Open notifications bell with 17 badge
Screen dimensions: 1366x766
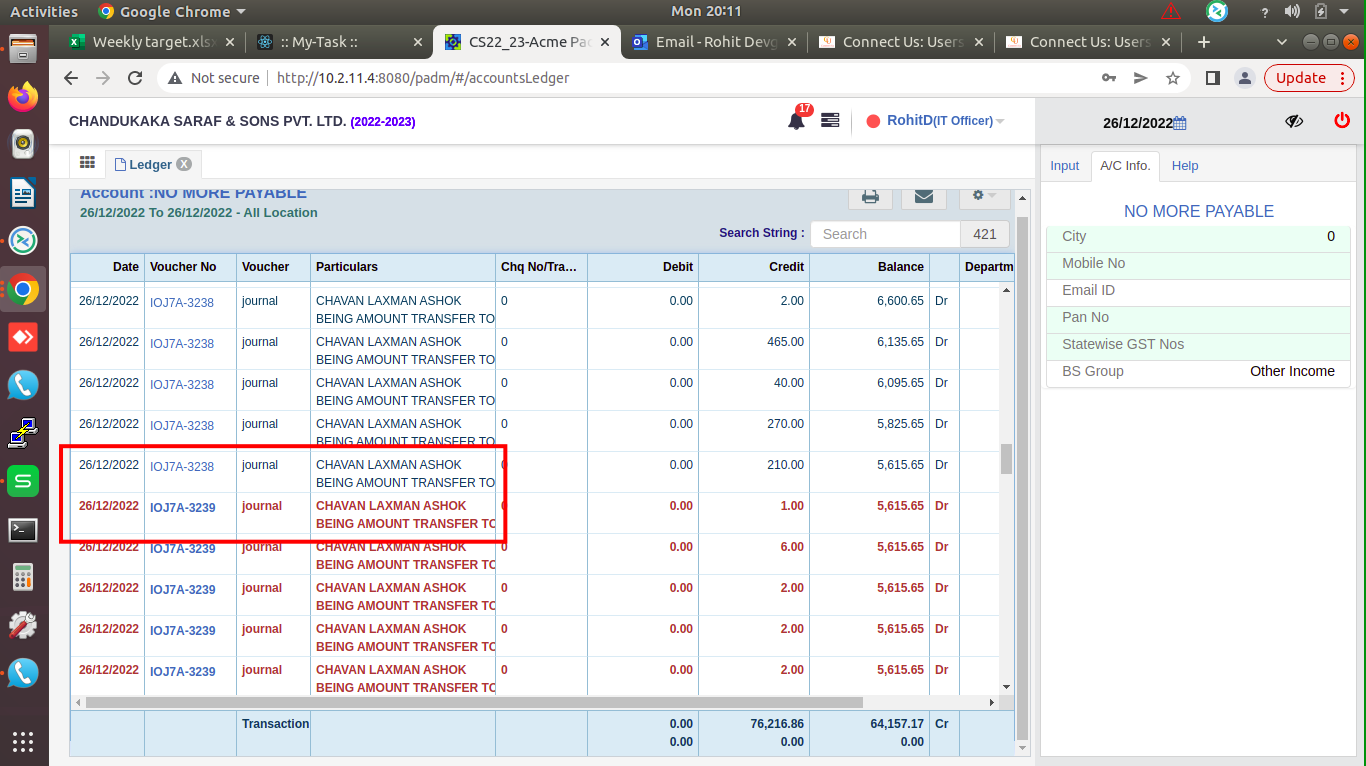pos(797,120)
